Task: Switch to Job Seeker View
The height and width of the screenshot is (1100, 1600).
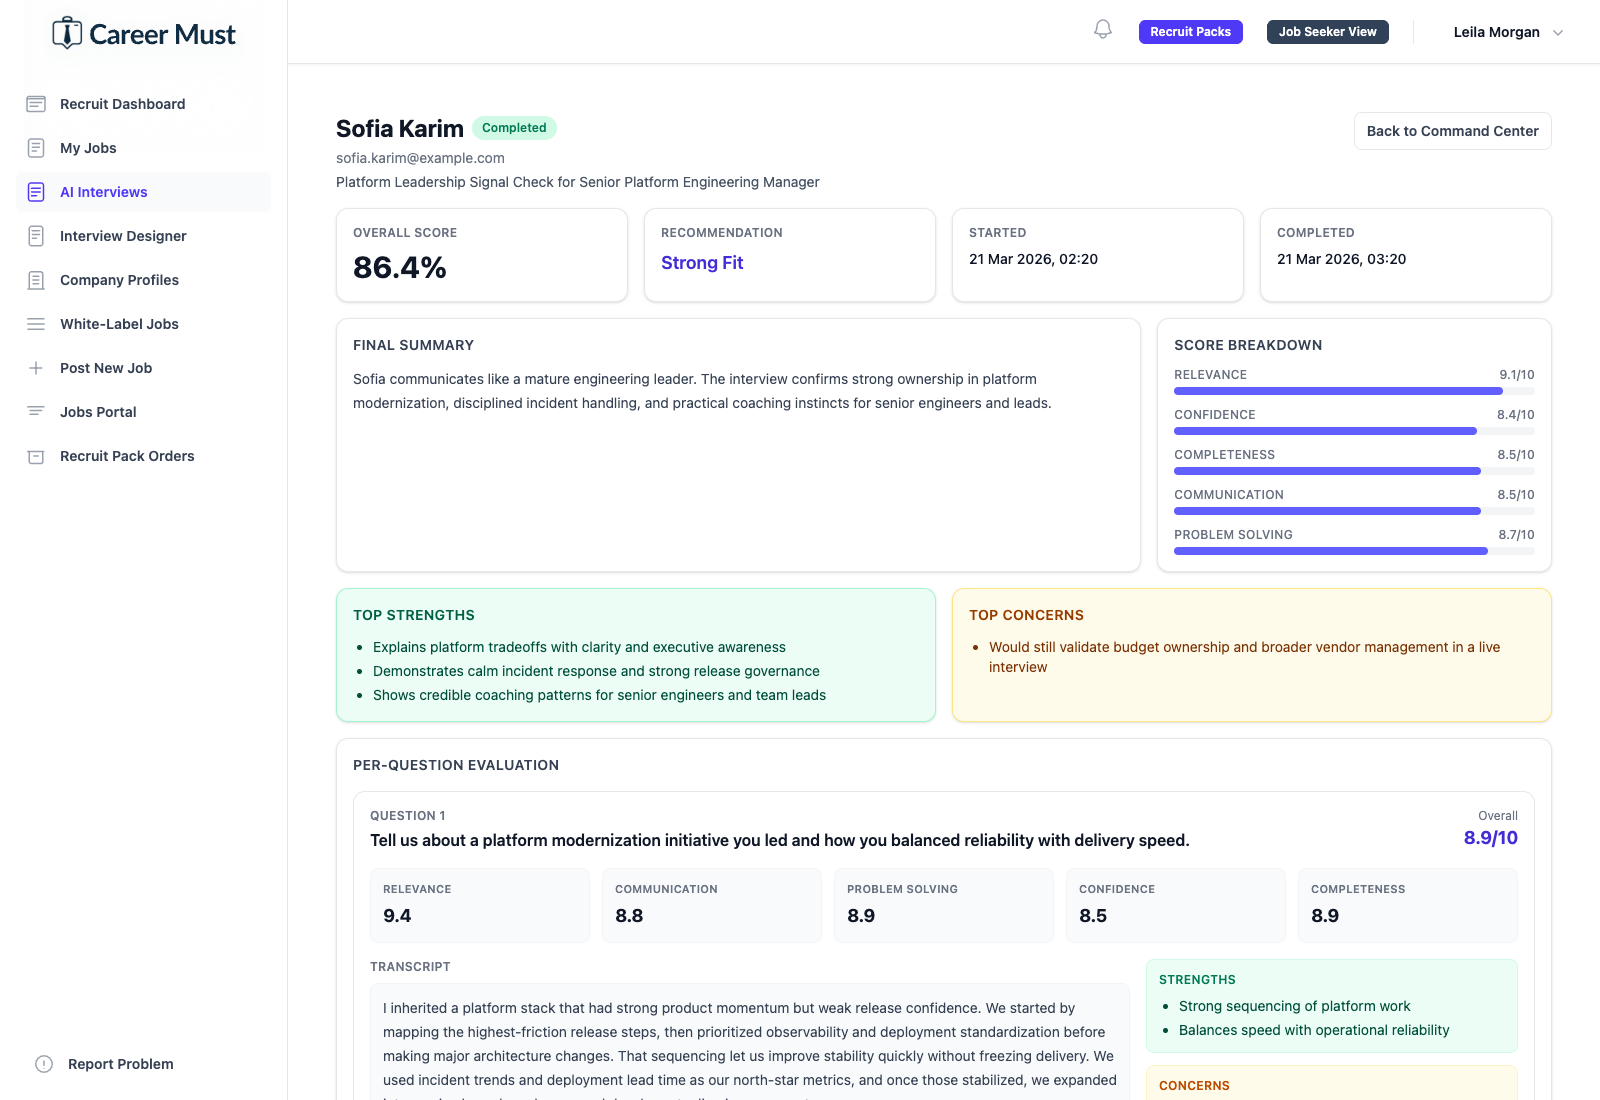Action: click(1327, 31)
